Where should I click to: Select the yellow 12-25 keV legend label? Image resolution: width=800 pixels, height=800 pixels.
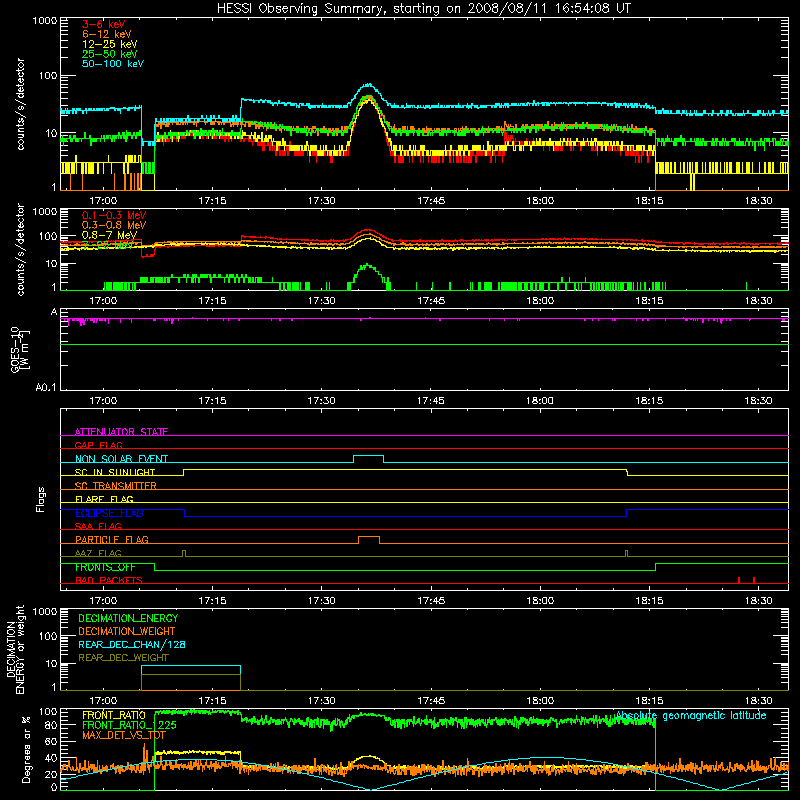(110, 44)
